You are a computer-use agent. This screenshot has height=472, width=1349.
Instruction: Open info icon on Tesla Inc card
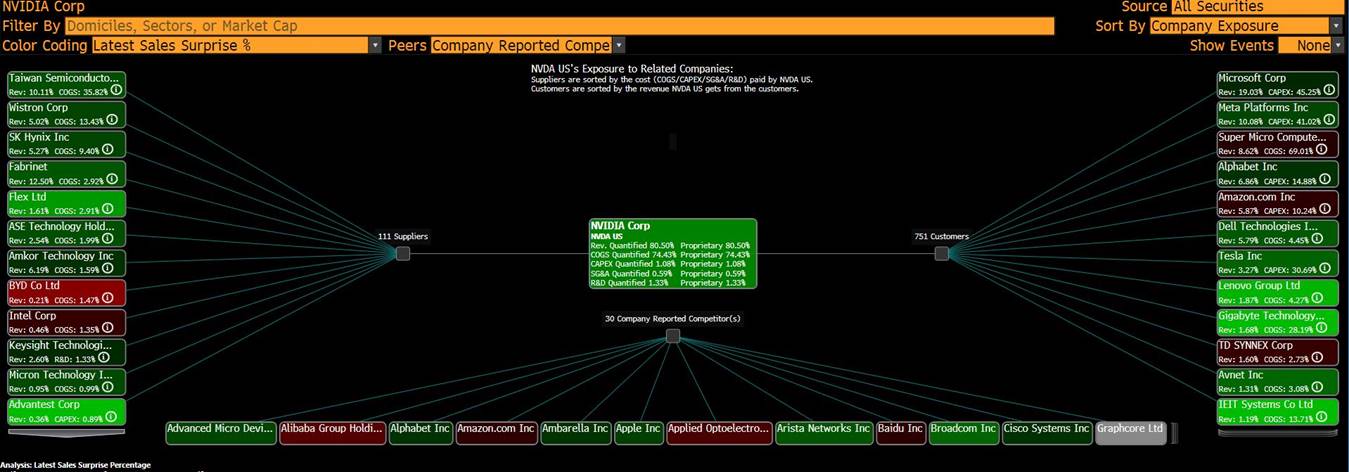tap(1327, 269)
